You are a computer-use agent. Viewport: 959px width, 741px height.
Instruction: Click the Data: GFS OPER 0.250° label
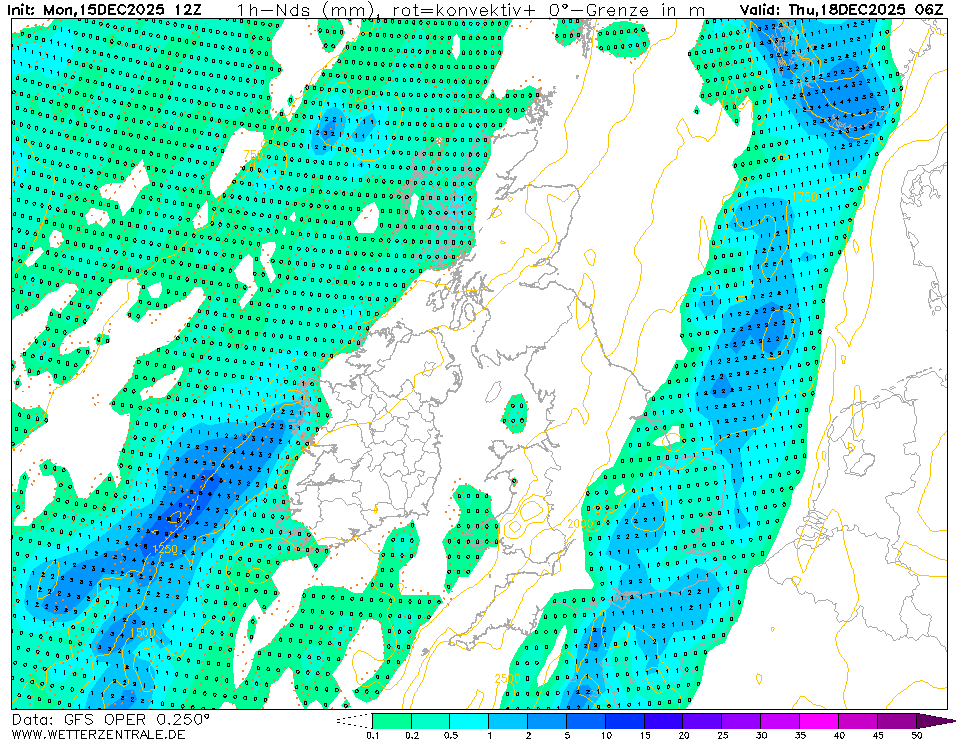(x=111, y=719)
